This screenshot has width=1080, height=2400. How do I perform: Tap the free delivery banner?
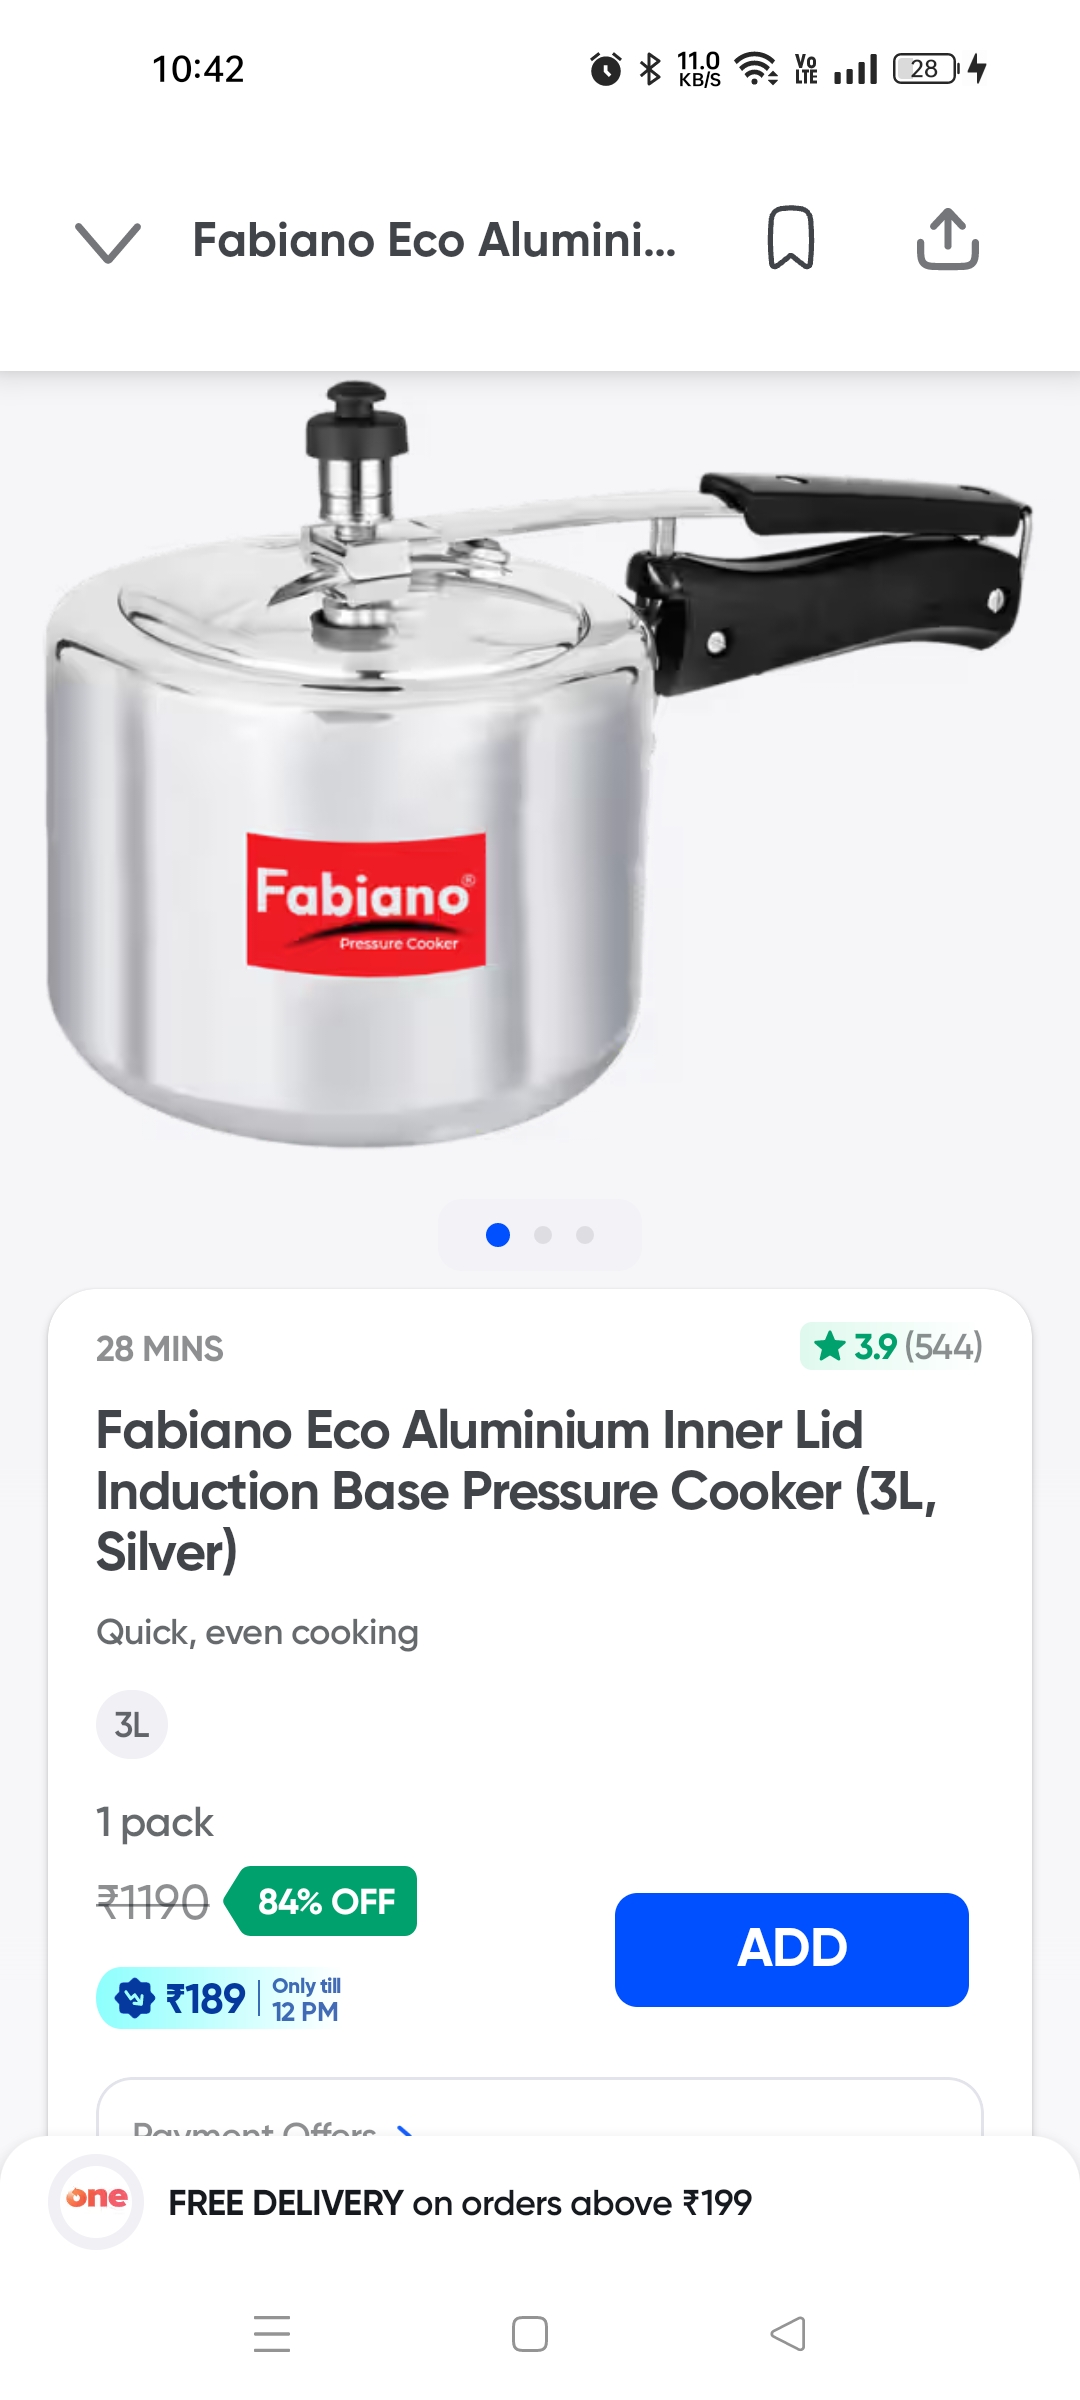click(x=460, y=2202)
